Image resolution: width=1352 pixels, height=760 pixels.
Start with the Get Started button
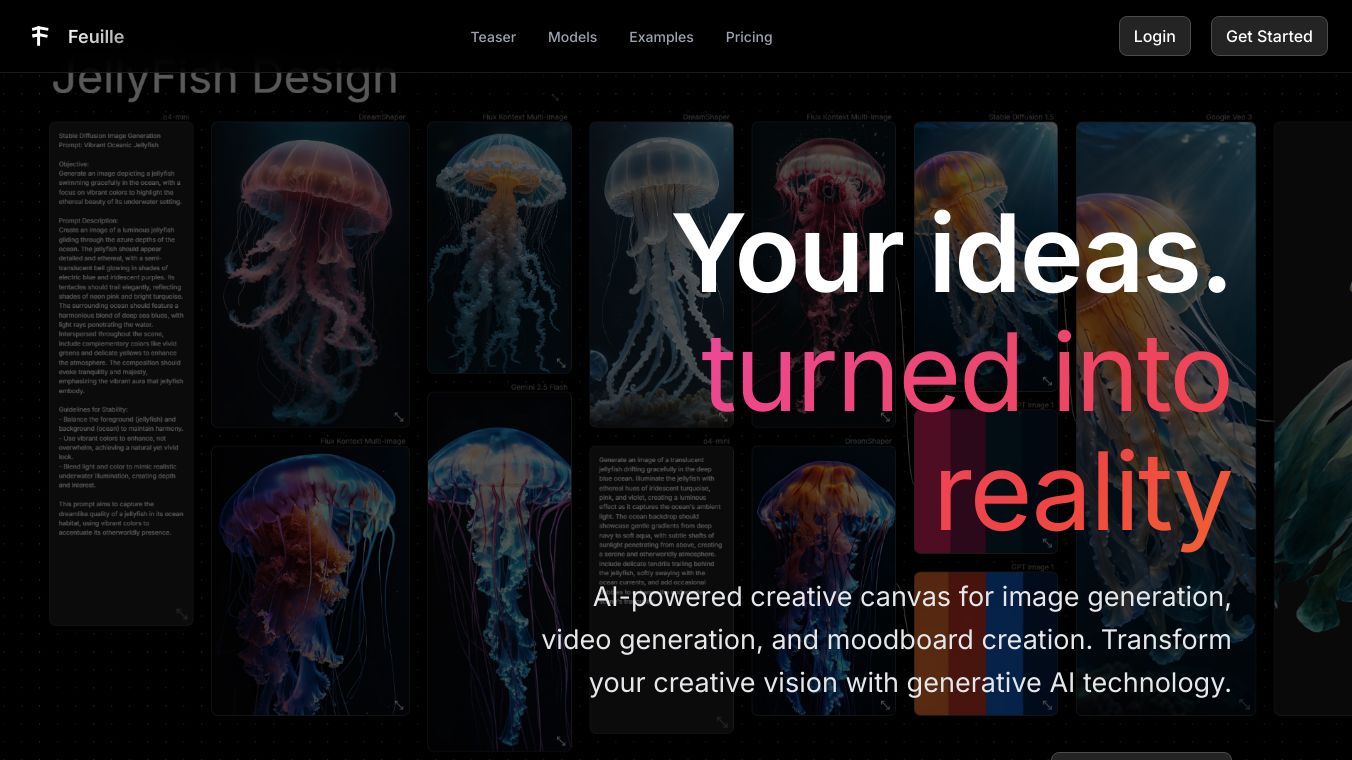point(1269,36)
